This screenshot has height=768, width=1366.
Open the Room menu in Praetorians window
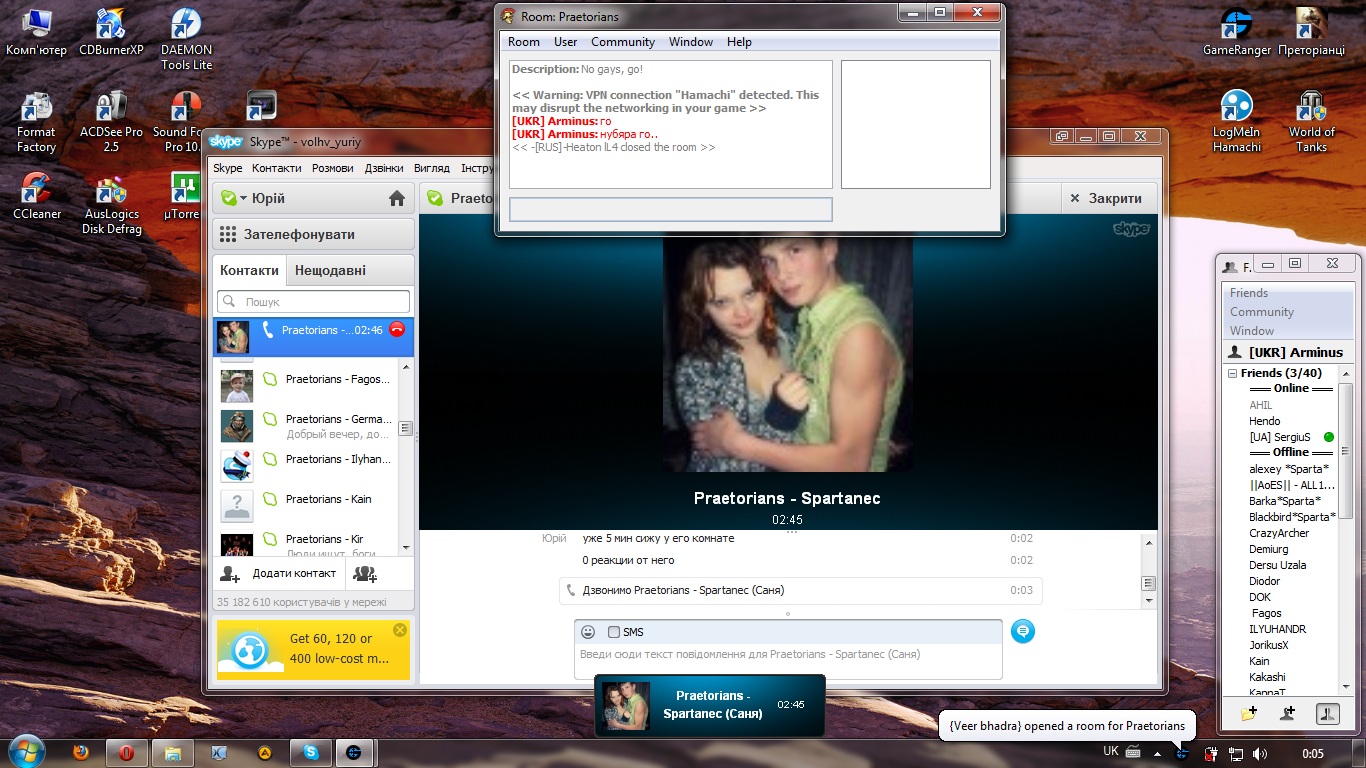pyautogui.click(x=523, y=42)
